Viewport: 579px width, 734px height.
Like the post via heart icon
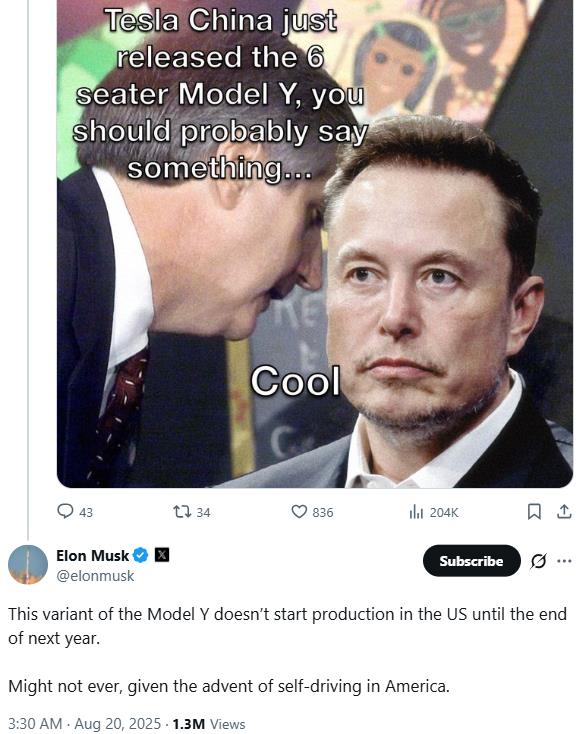point(299,512)
